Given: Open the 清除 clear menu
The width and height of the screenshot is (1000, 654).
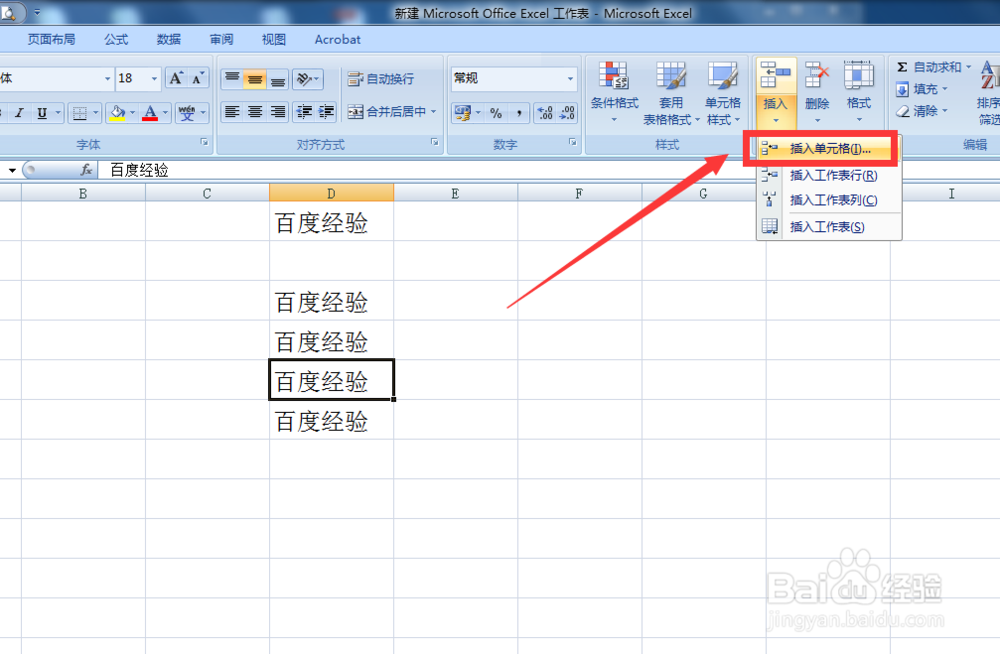Looking at the screenshot, I should [922, 111].
